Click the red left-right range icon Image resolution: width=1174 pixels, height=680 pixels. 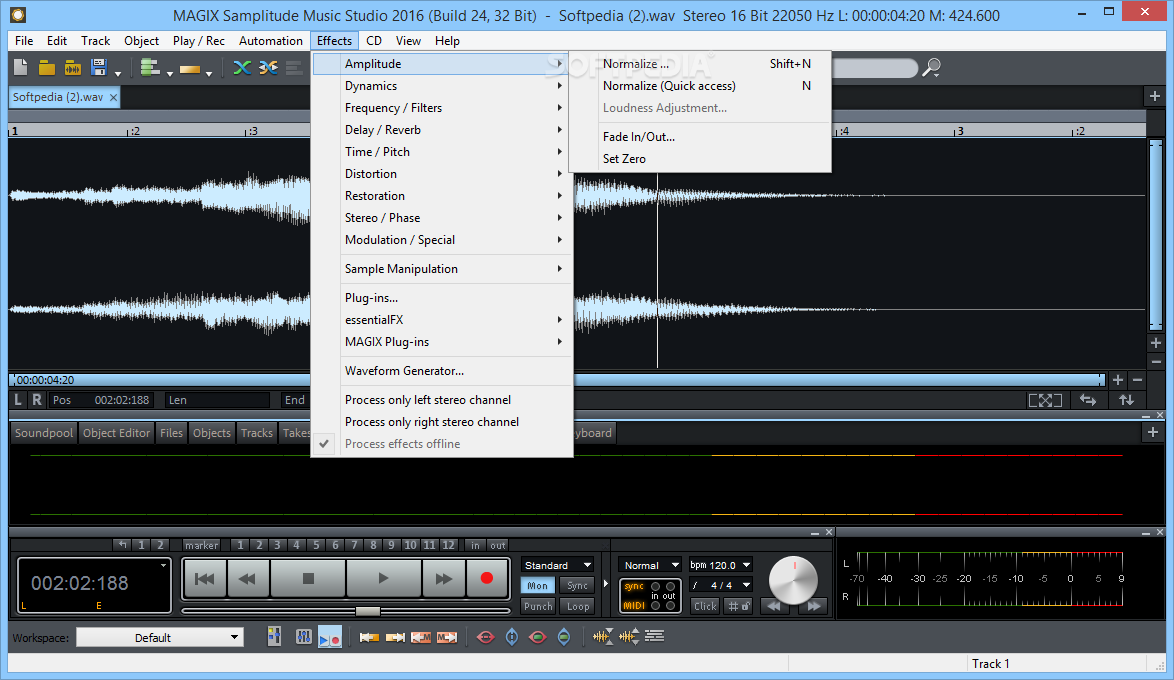[486, 637]
